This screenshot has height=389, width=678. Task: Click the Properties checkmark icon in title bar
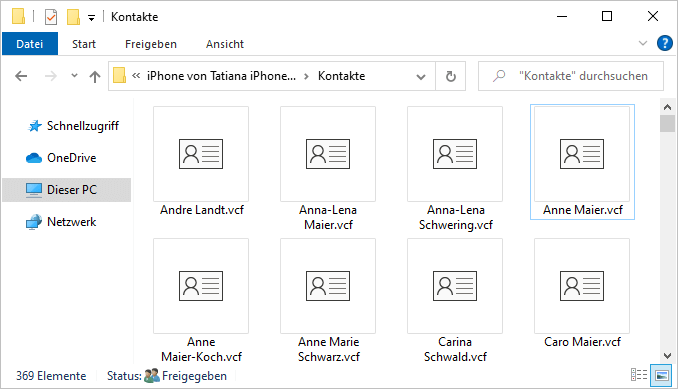click(x=51, y=17)
